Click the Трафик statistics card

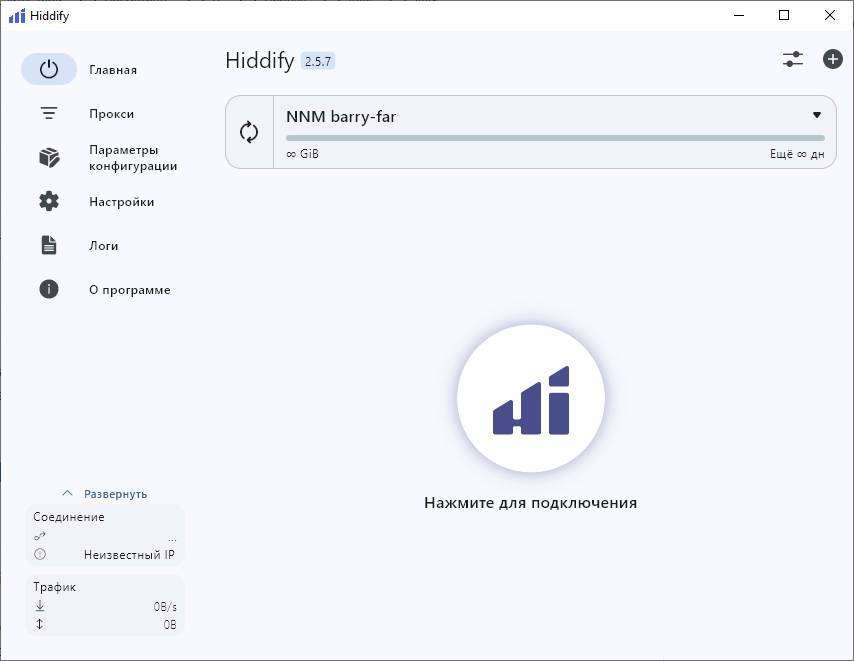click(x=105, y=605)
